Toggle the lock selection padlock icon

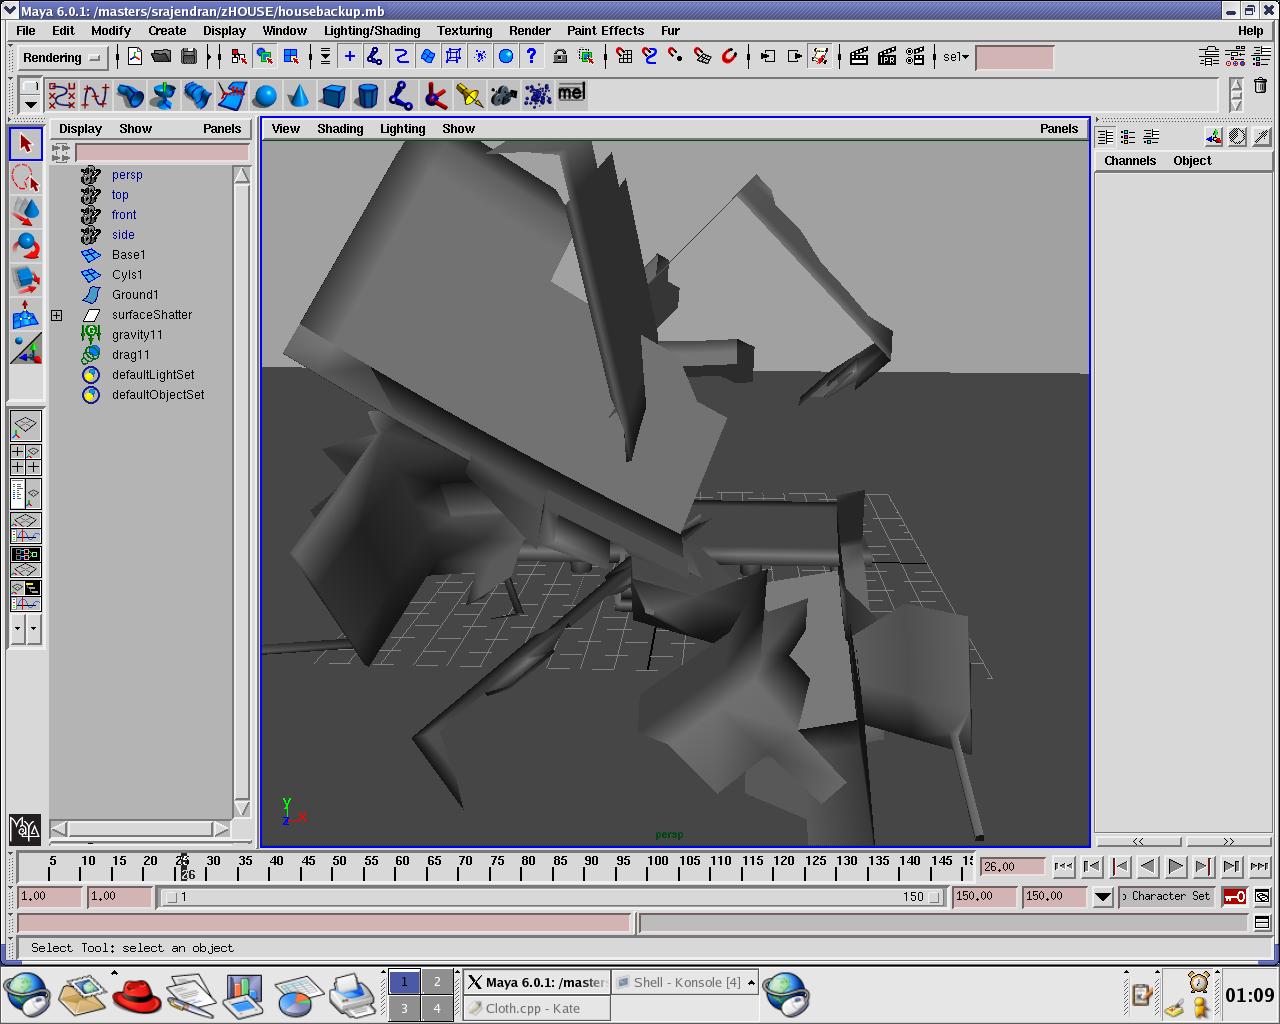pos(560,57)
